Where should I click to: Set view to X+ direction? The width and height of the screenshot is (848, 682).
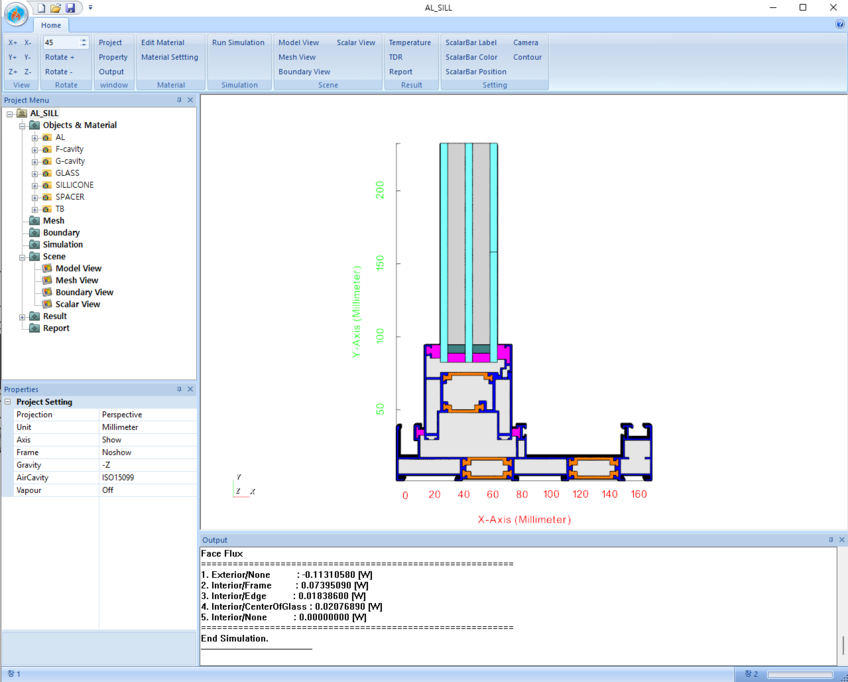coord(12,42)
